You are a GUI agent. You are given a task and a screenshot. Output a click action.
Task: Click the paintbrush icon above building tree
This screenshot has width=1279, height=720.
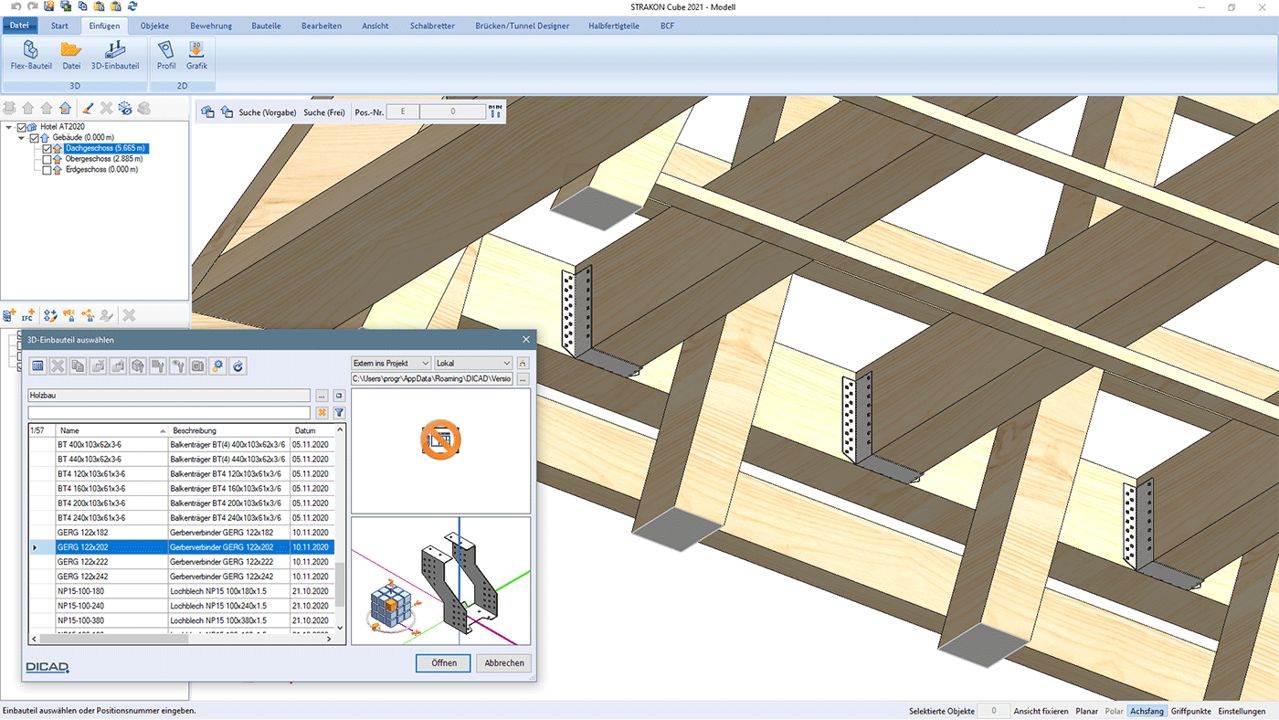[88, 108]
